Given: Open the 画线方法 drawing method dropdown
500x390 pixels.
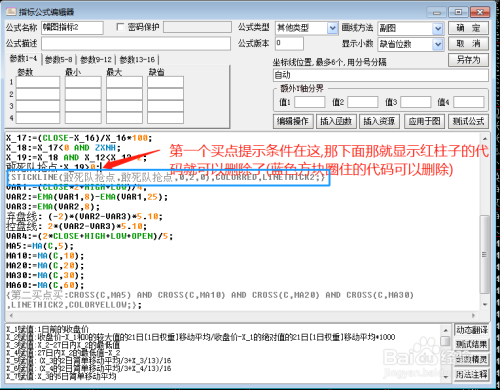Looking at the screenshot, I should 438,29.
